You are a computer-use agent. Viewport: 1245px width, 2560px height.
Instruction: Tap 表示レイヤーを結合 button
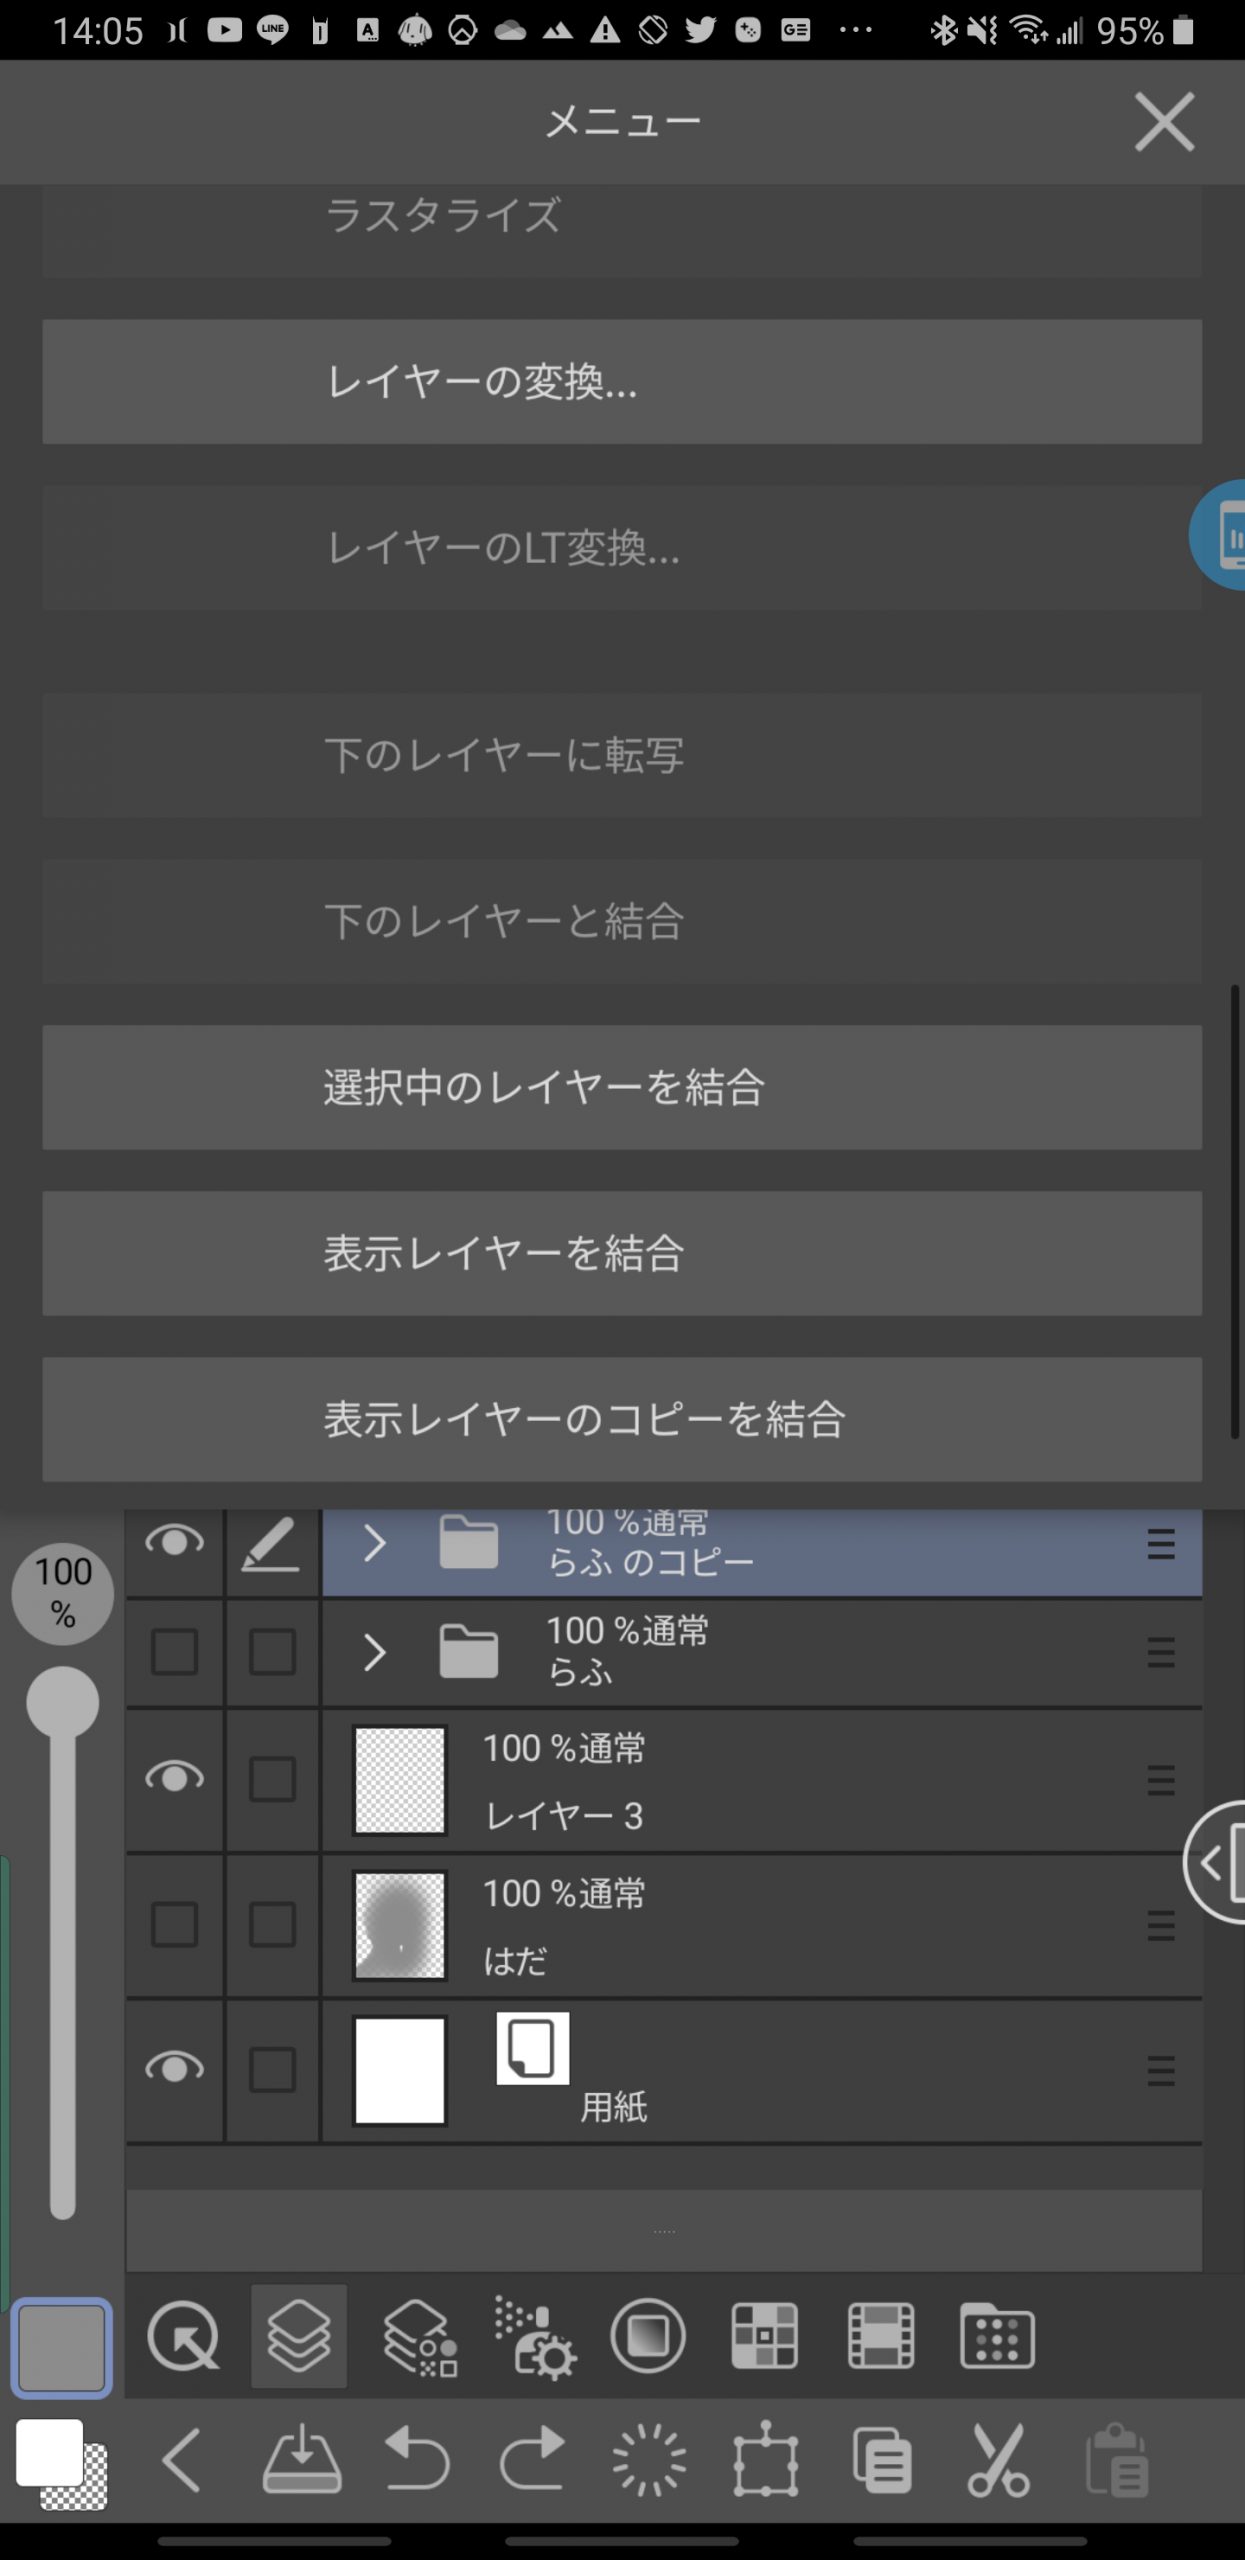click(622, 1253)
